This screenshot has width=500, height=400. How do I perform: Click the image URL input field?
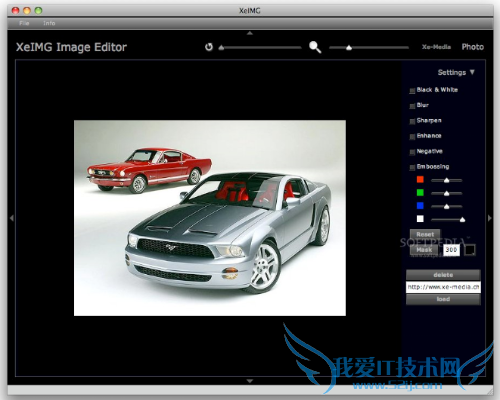click(x=443, y=287)
